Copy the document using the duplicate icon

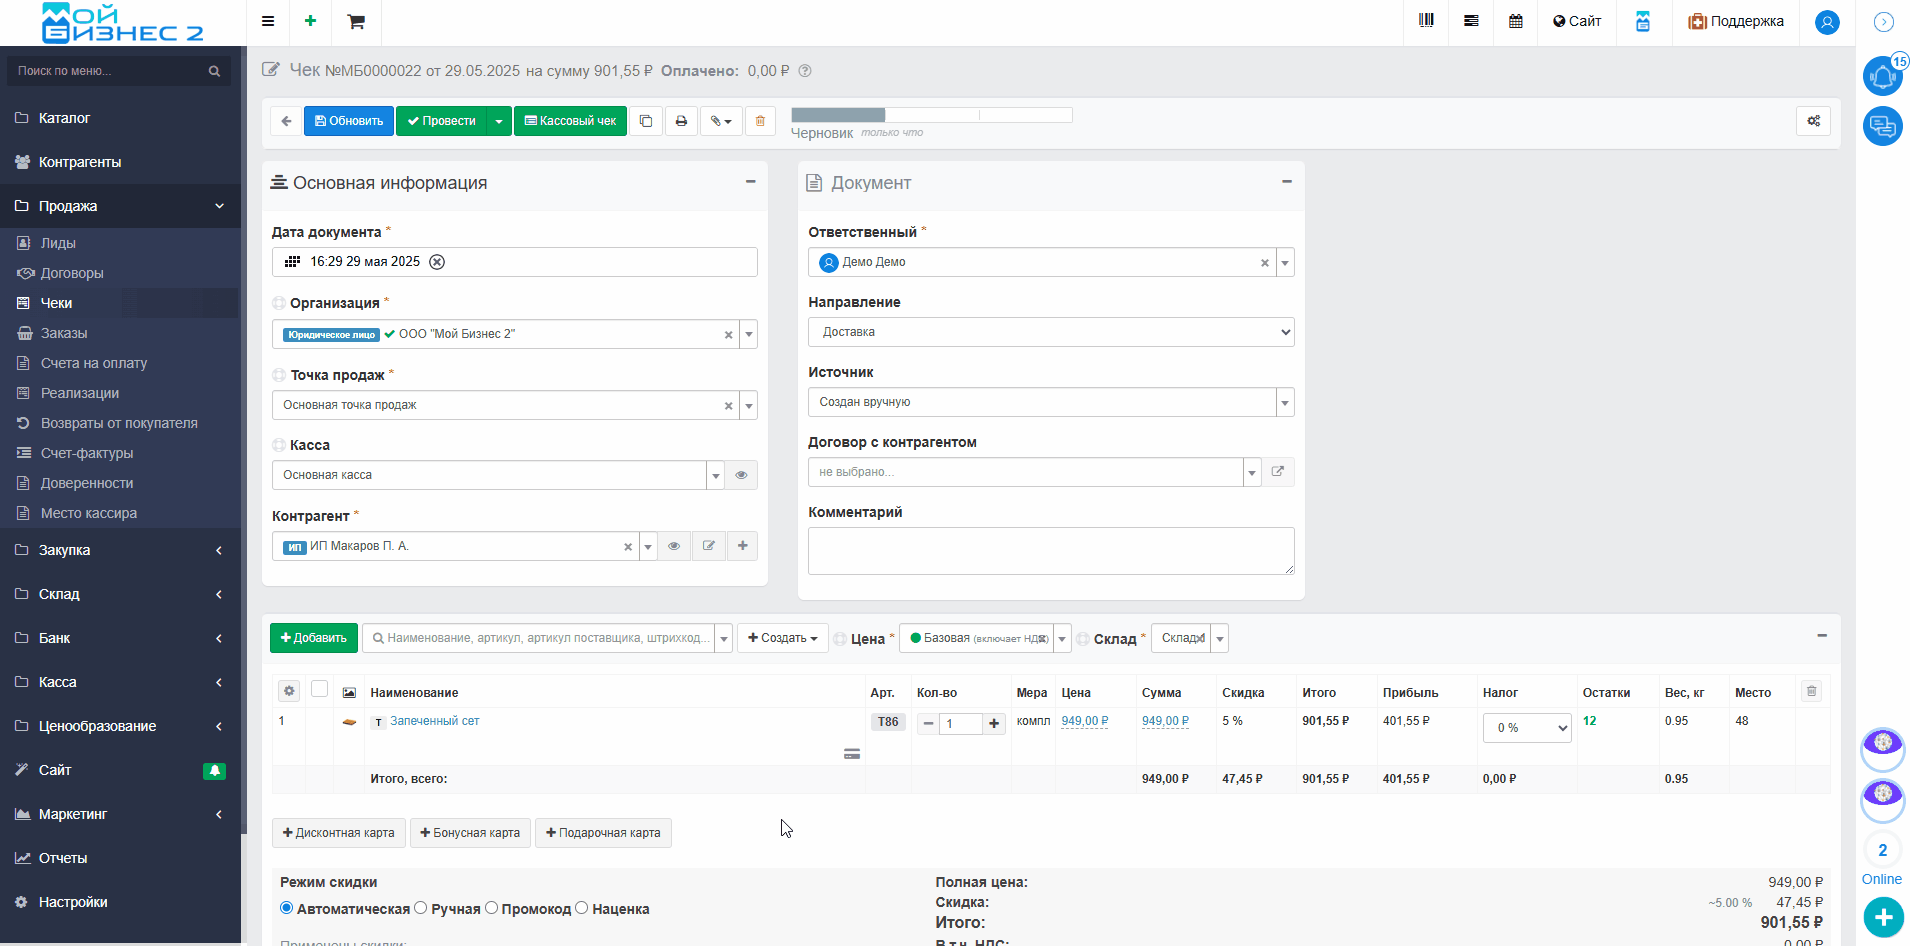tap(646, 121)
